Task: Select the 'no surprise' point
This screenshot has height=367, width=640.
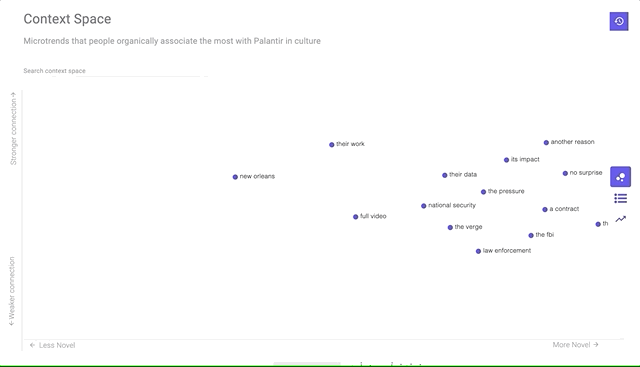Action: (565, 173)
